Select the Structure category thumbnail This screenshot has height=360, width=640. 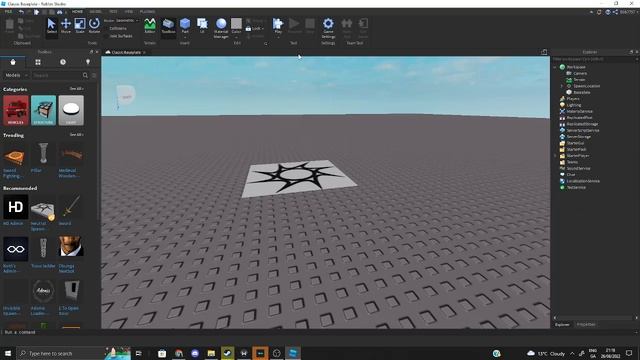point(43,110)
